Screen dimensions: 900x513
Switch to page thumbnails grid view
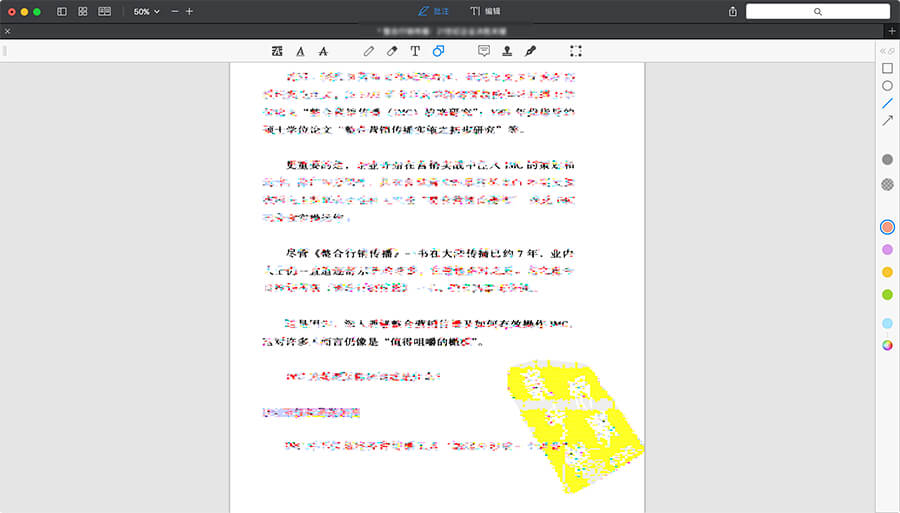point(83,11)
